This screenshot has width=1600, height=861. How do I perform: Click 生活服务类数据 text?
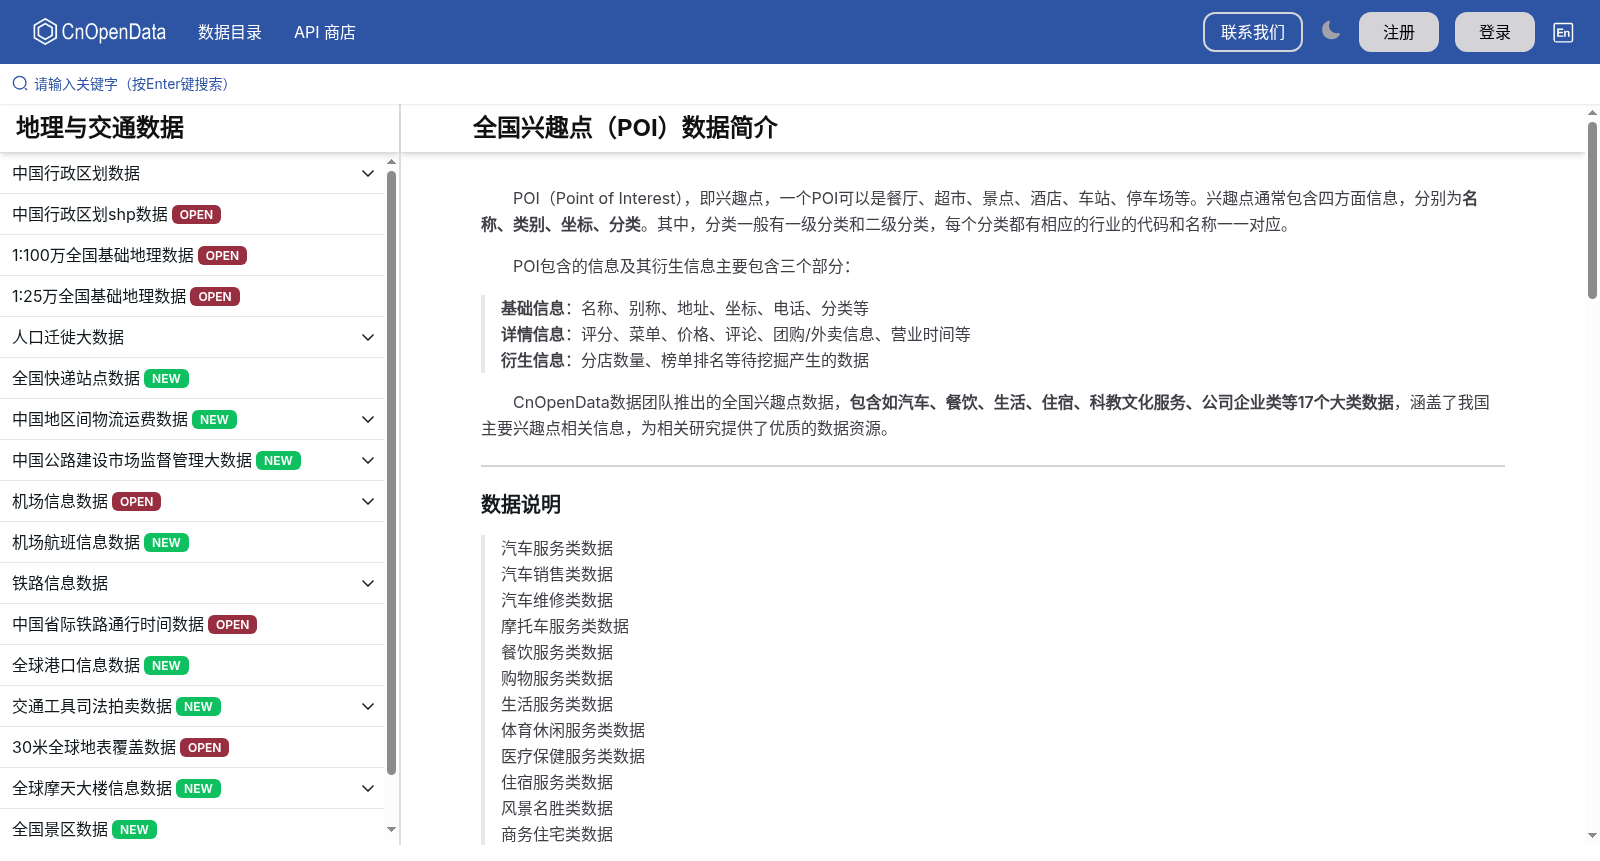557,704
